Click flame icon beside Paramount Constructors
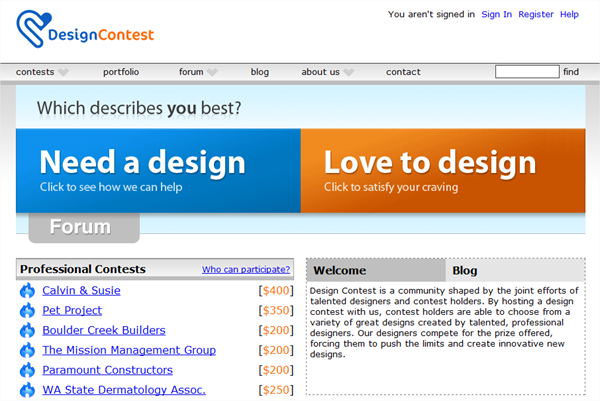The image size is (600, 401). click(27, 371)
